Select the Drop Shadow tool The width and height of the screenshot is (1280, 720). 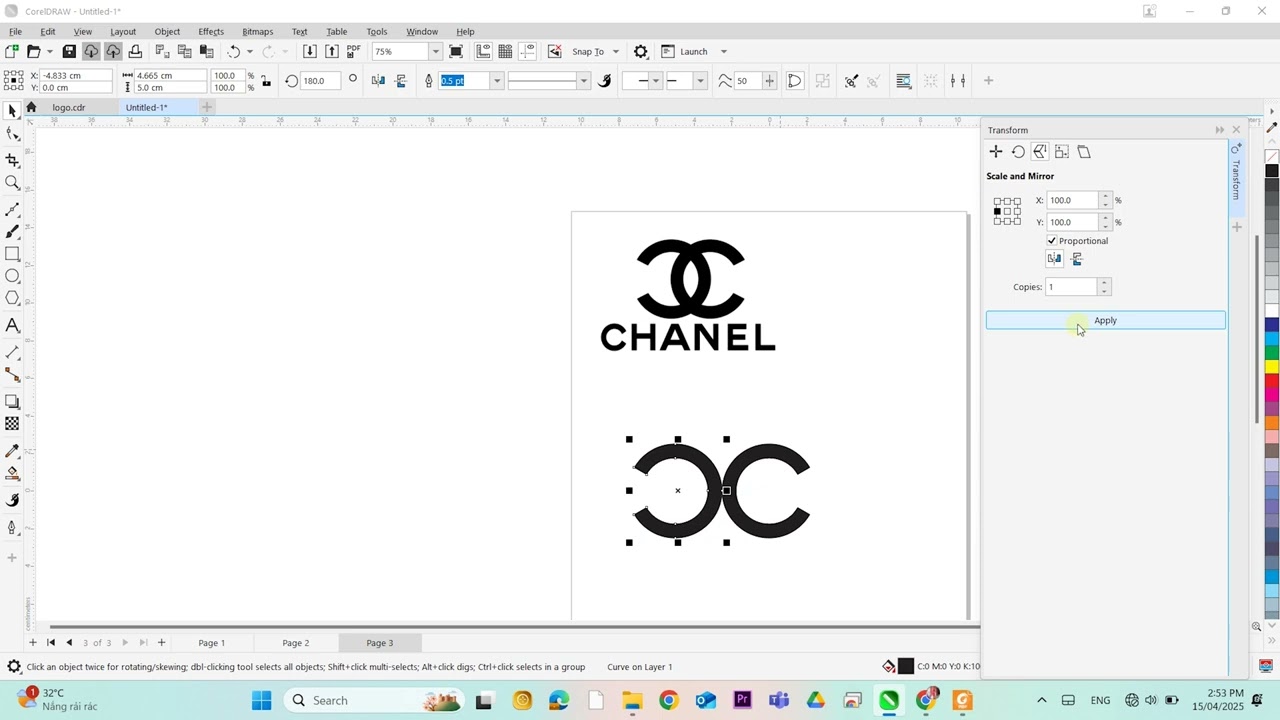[x=12, y=402]
